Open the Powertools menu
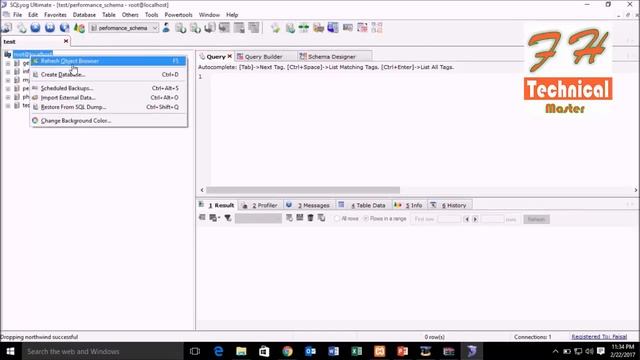 (178, 15)
